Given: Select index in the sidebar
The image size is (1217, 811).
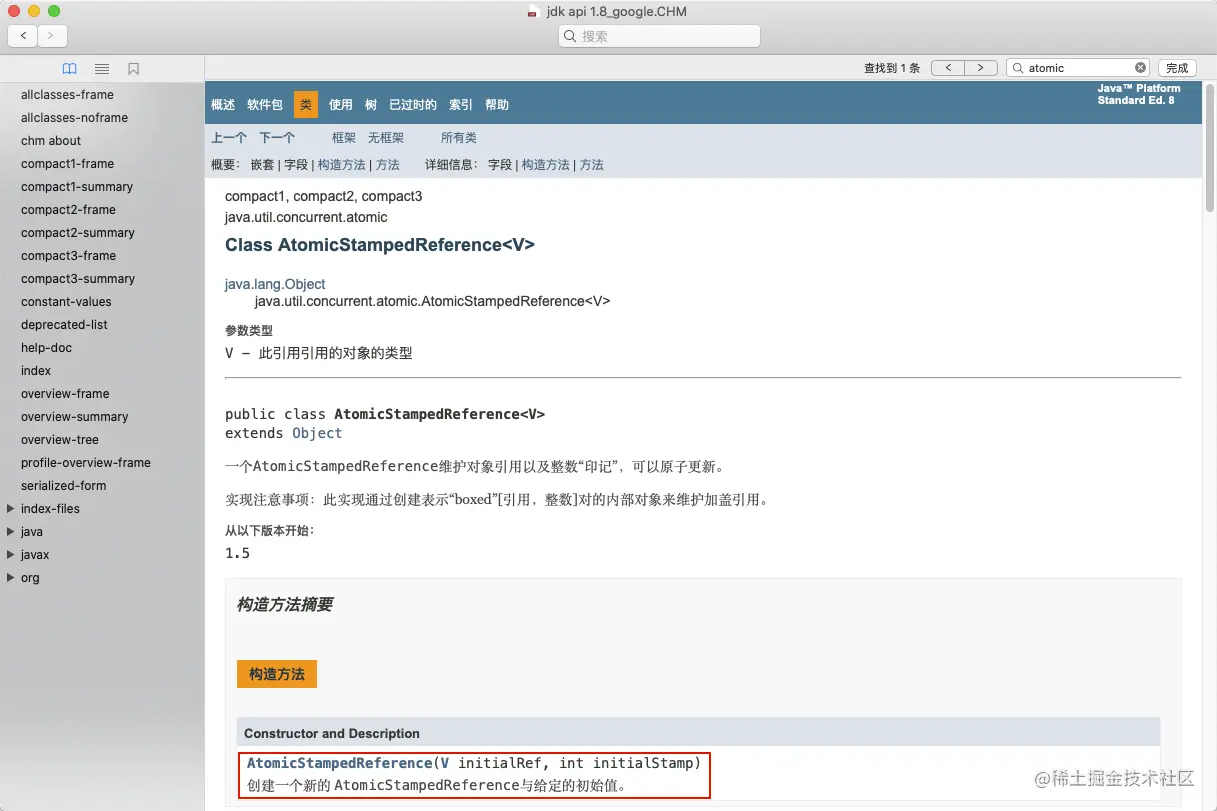Looking at the screenshot, I should [x=36, y=371].
